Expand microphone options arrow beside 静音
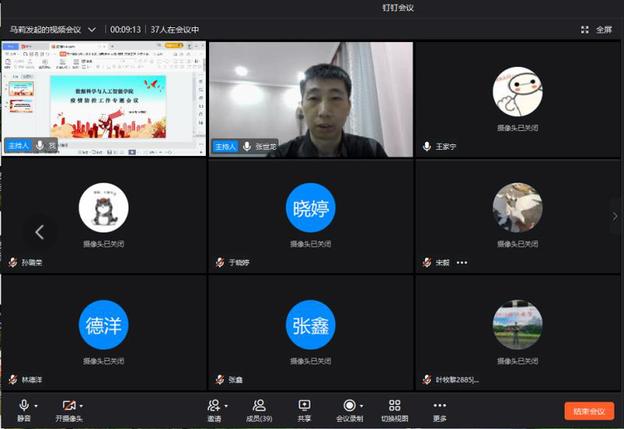The image size is (624, 429). click(x=37, y=405)
